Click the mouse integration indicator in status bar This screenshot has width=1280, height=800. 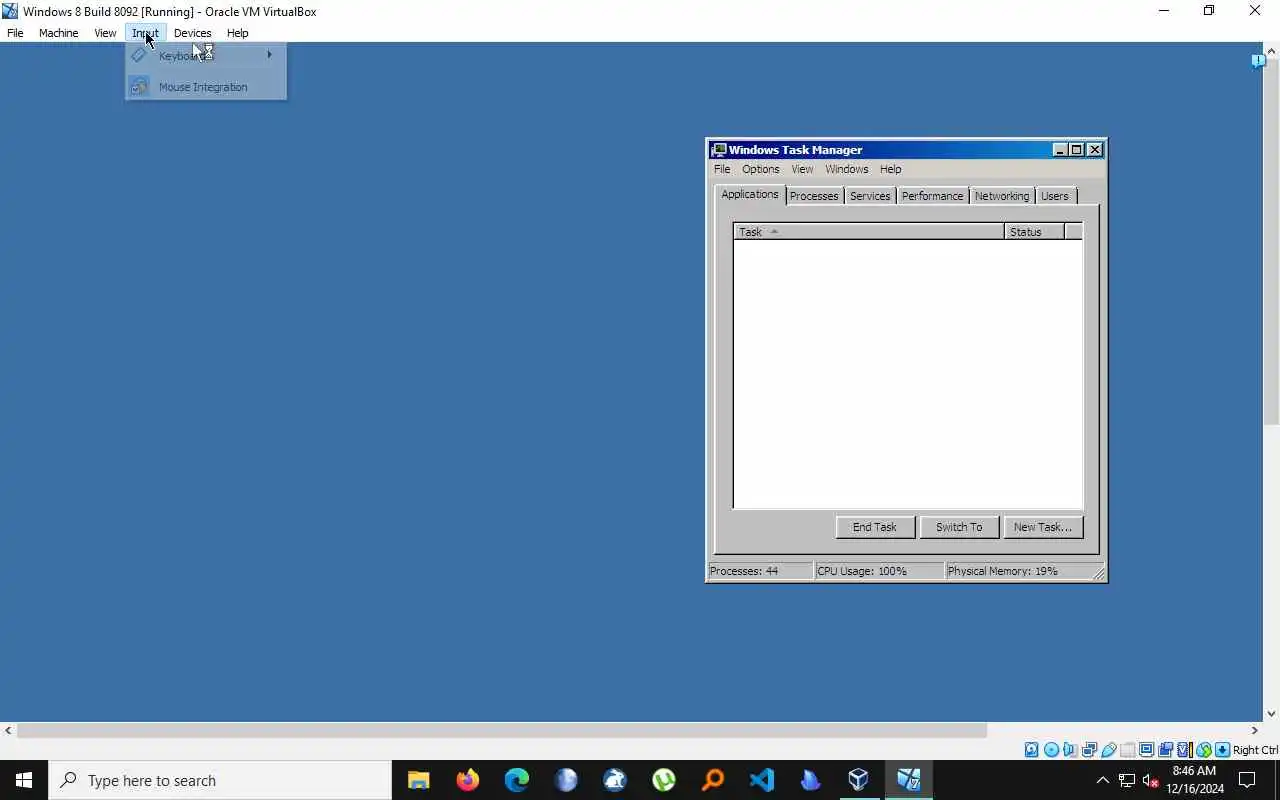(1204, 750)
